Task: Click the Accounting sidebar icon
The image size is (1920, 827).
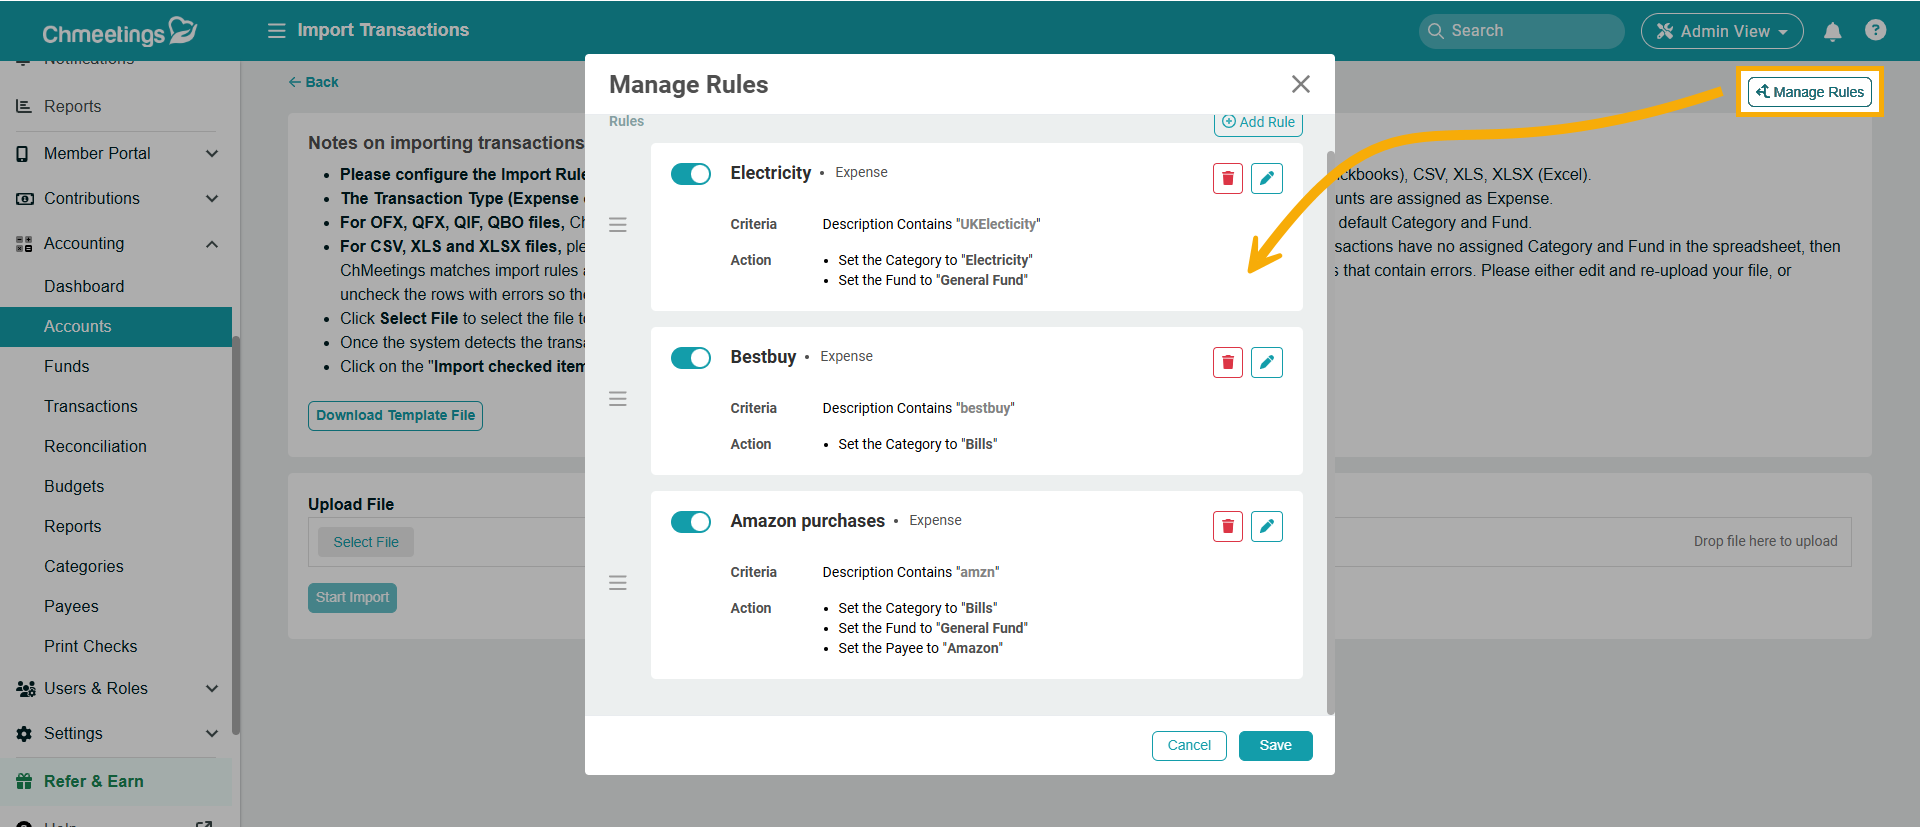Action: [24, 244]
